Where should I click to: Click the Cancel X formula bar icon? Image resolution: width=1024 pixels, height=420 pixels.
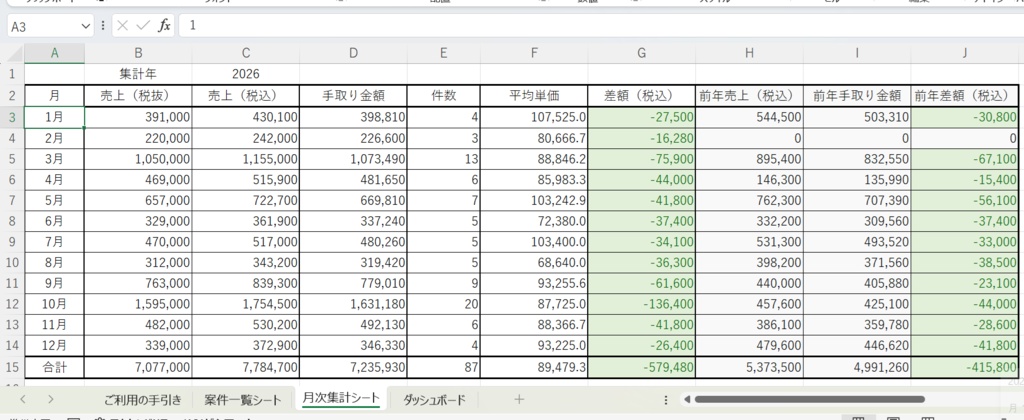click(x=123, y=26)
